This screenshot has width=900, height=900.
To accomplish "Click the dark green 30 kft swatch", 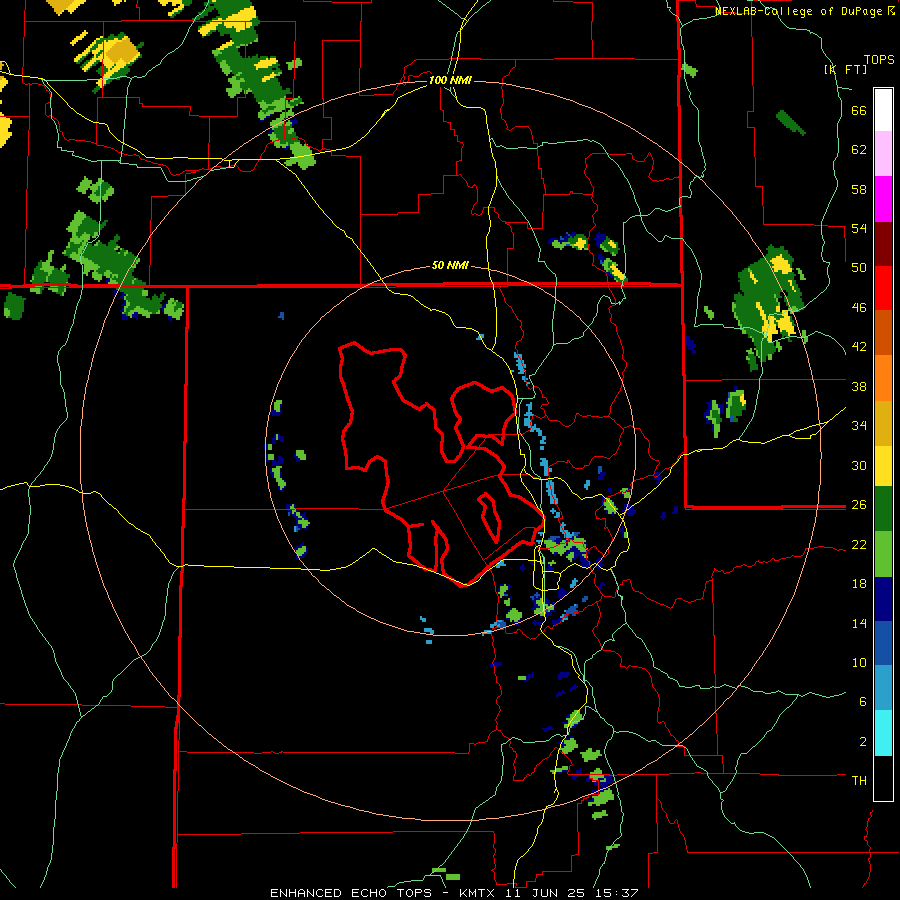I will (x=883, y=509).
